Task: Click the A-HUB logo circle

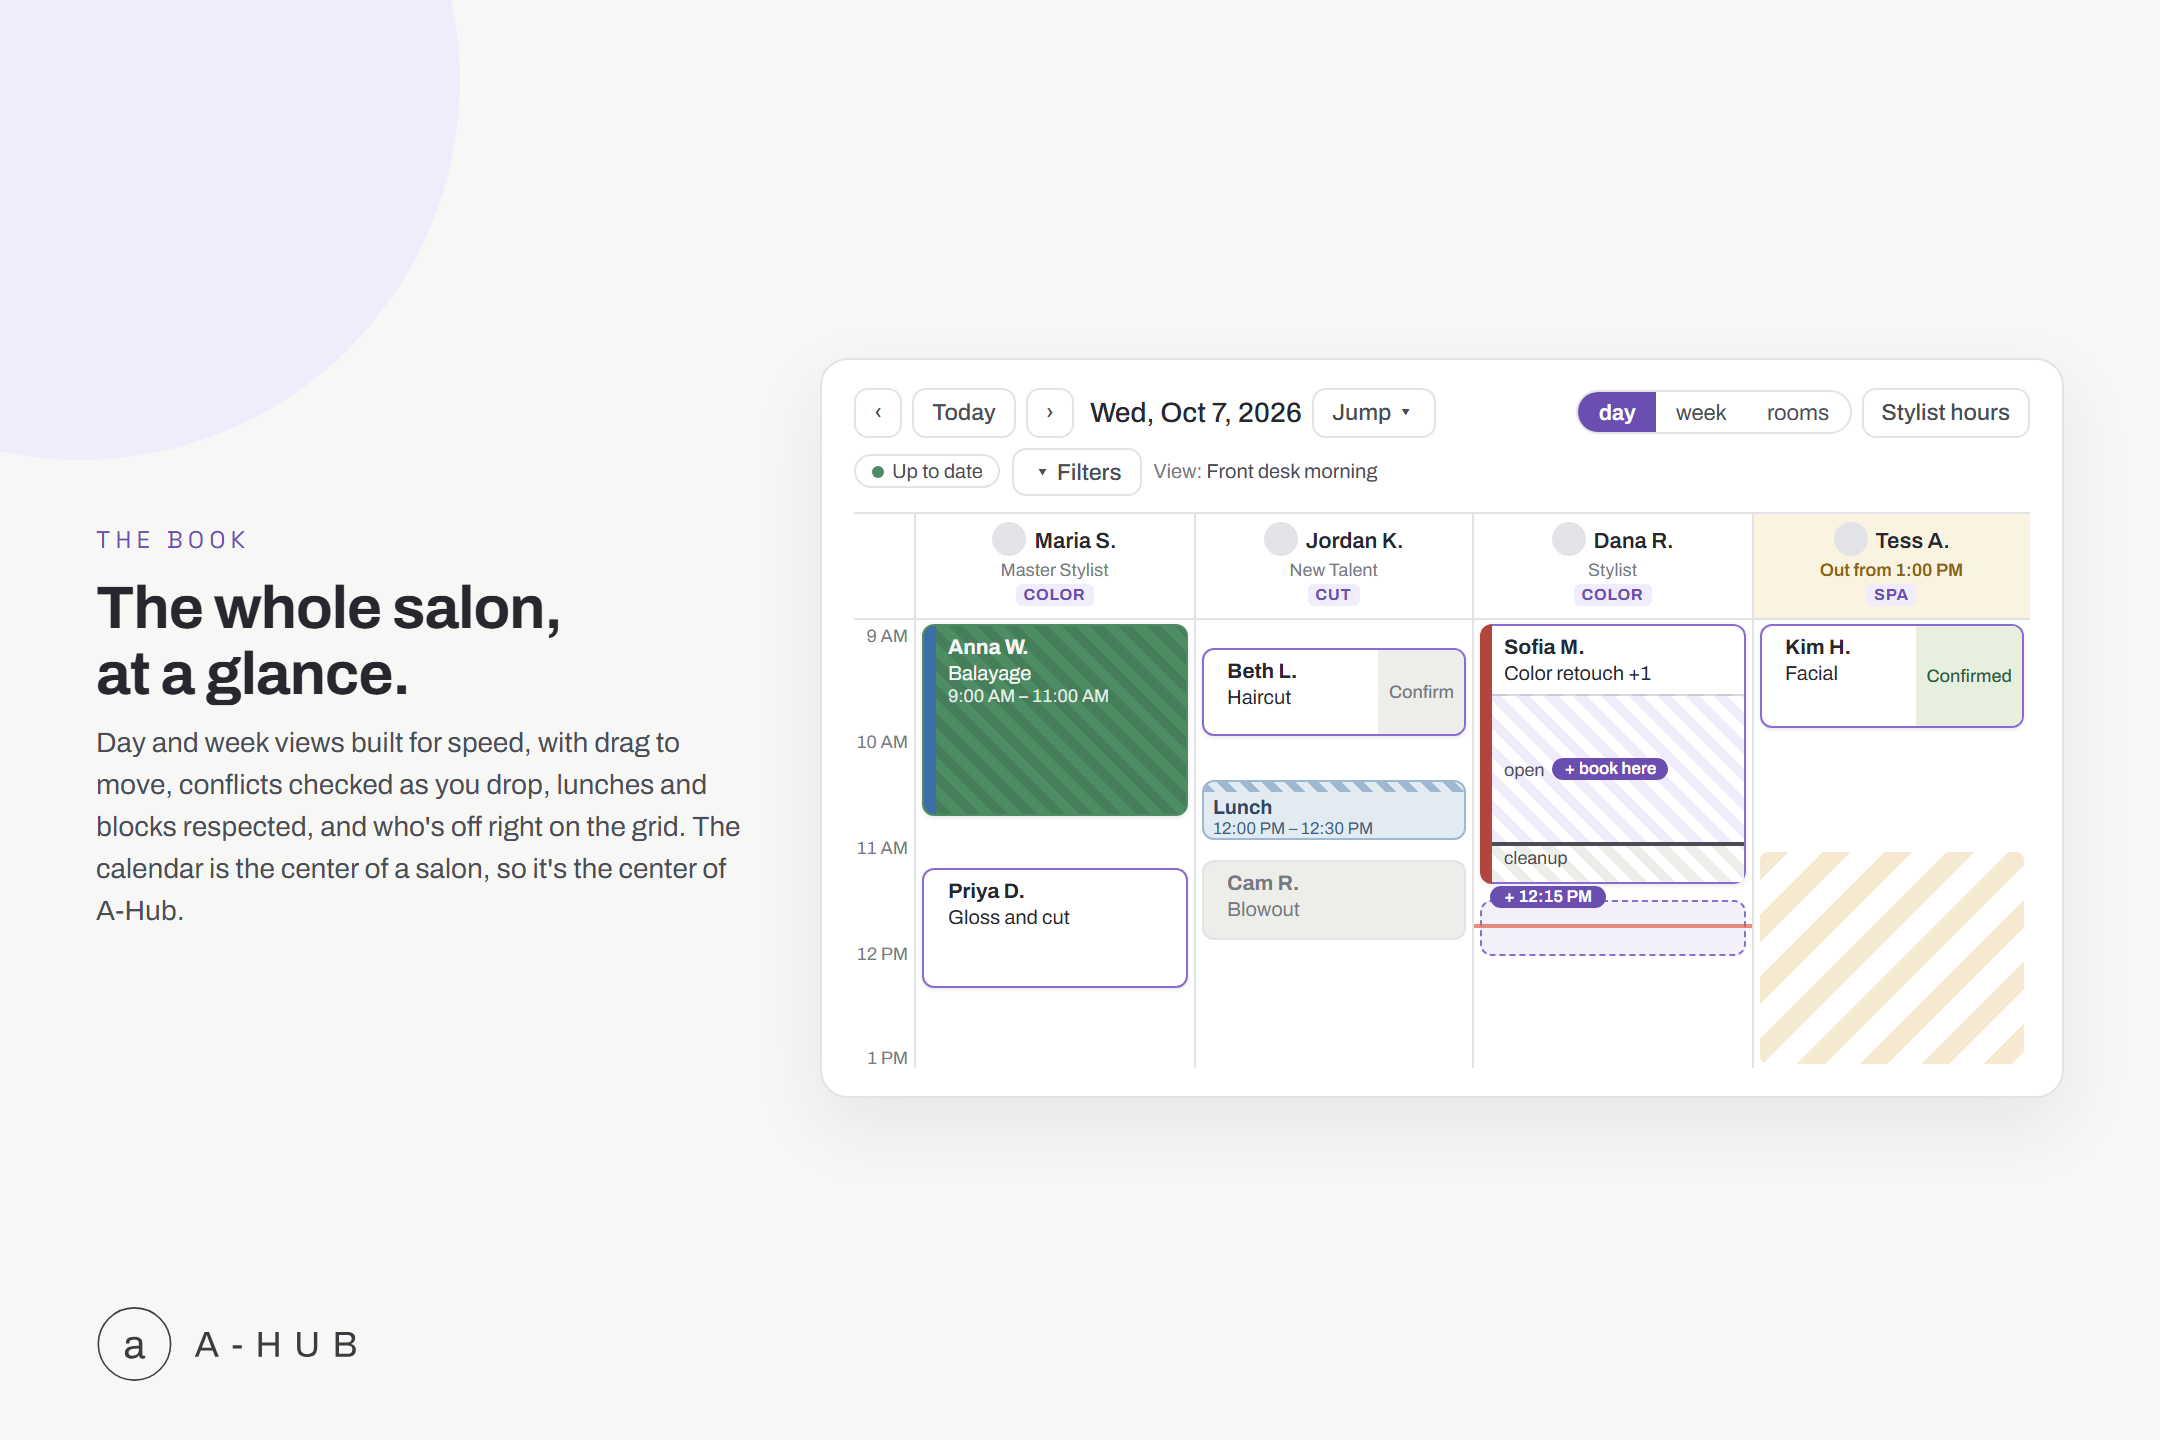Action: pos(134,1344)
